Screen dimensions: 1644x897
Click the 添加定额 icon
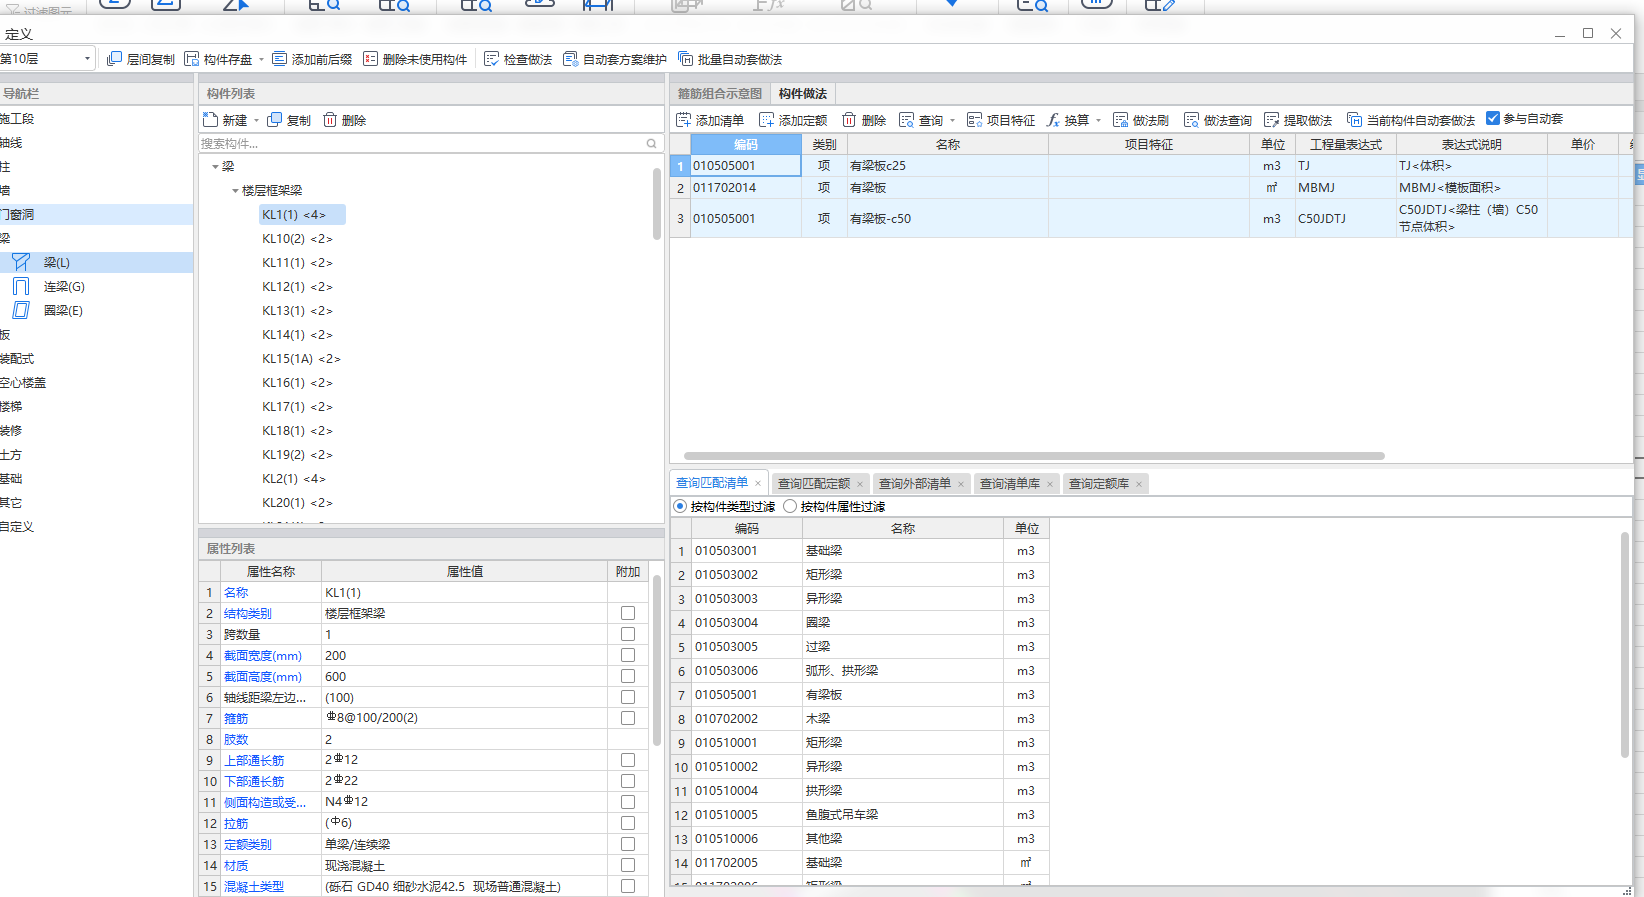point(767,120)
